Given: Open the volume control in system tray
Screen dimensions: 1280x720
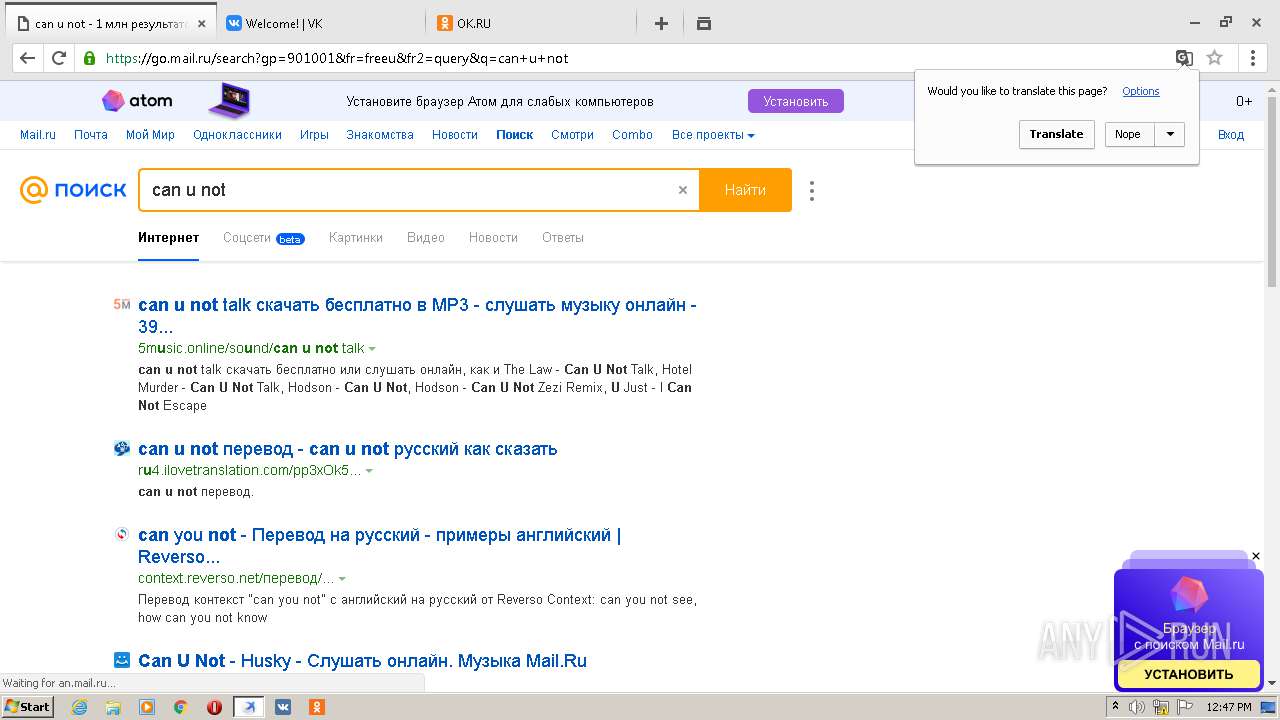Looking at the screenshot, I should tap(1138, 707).
